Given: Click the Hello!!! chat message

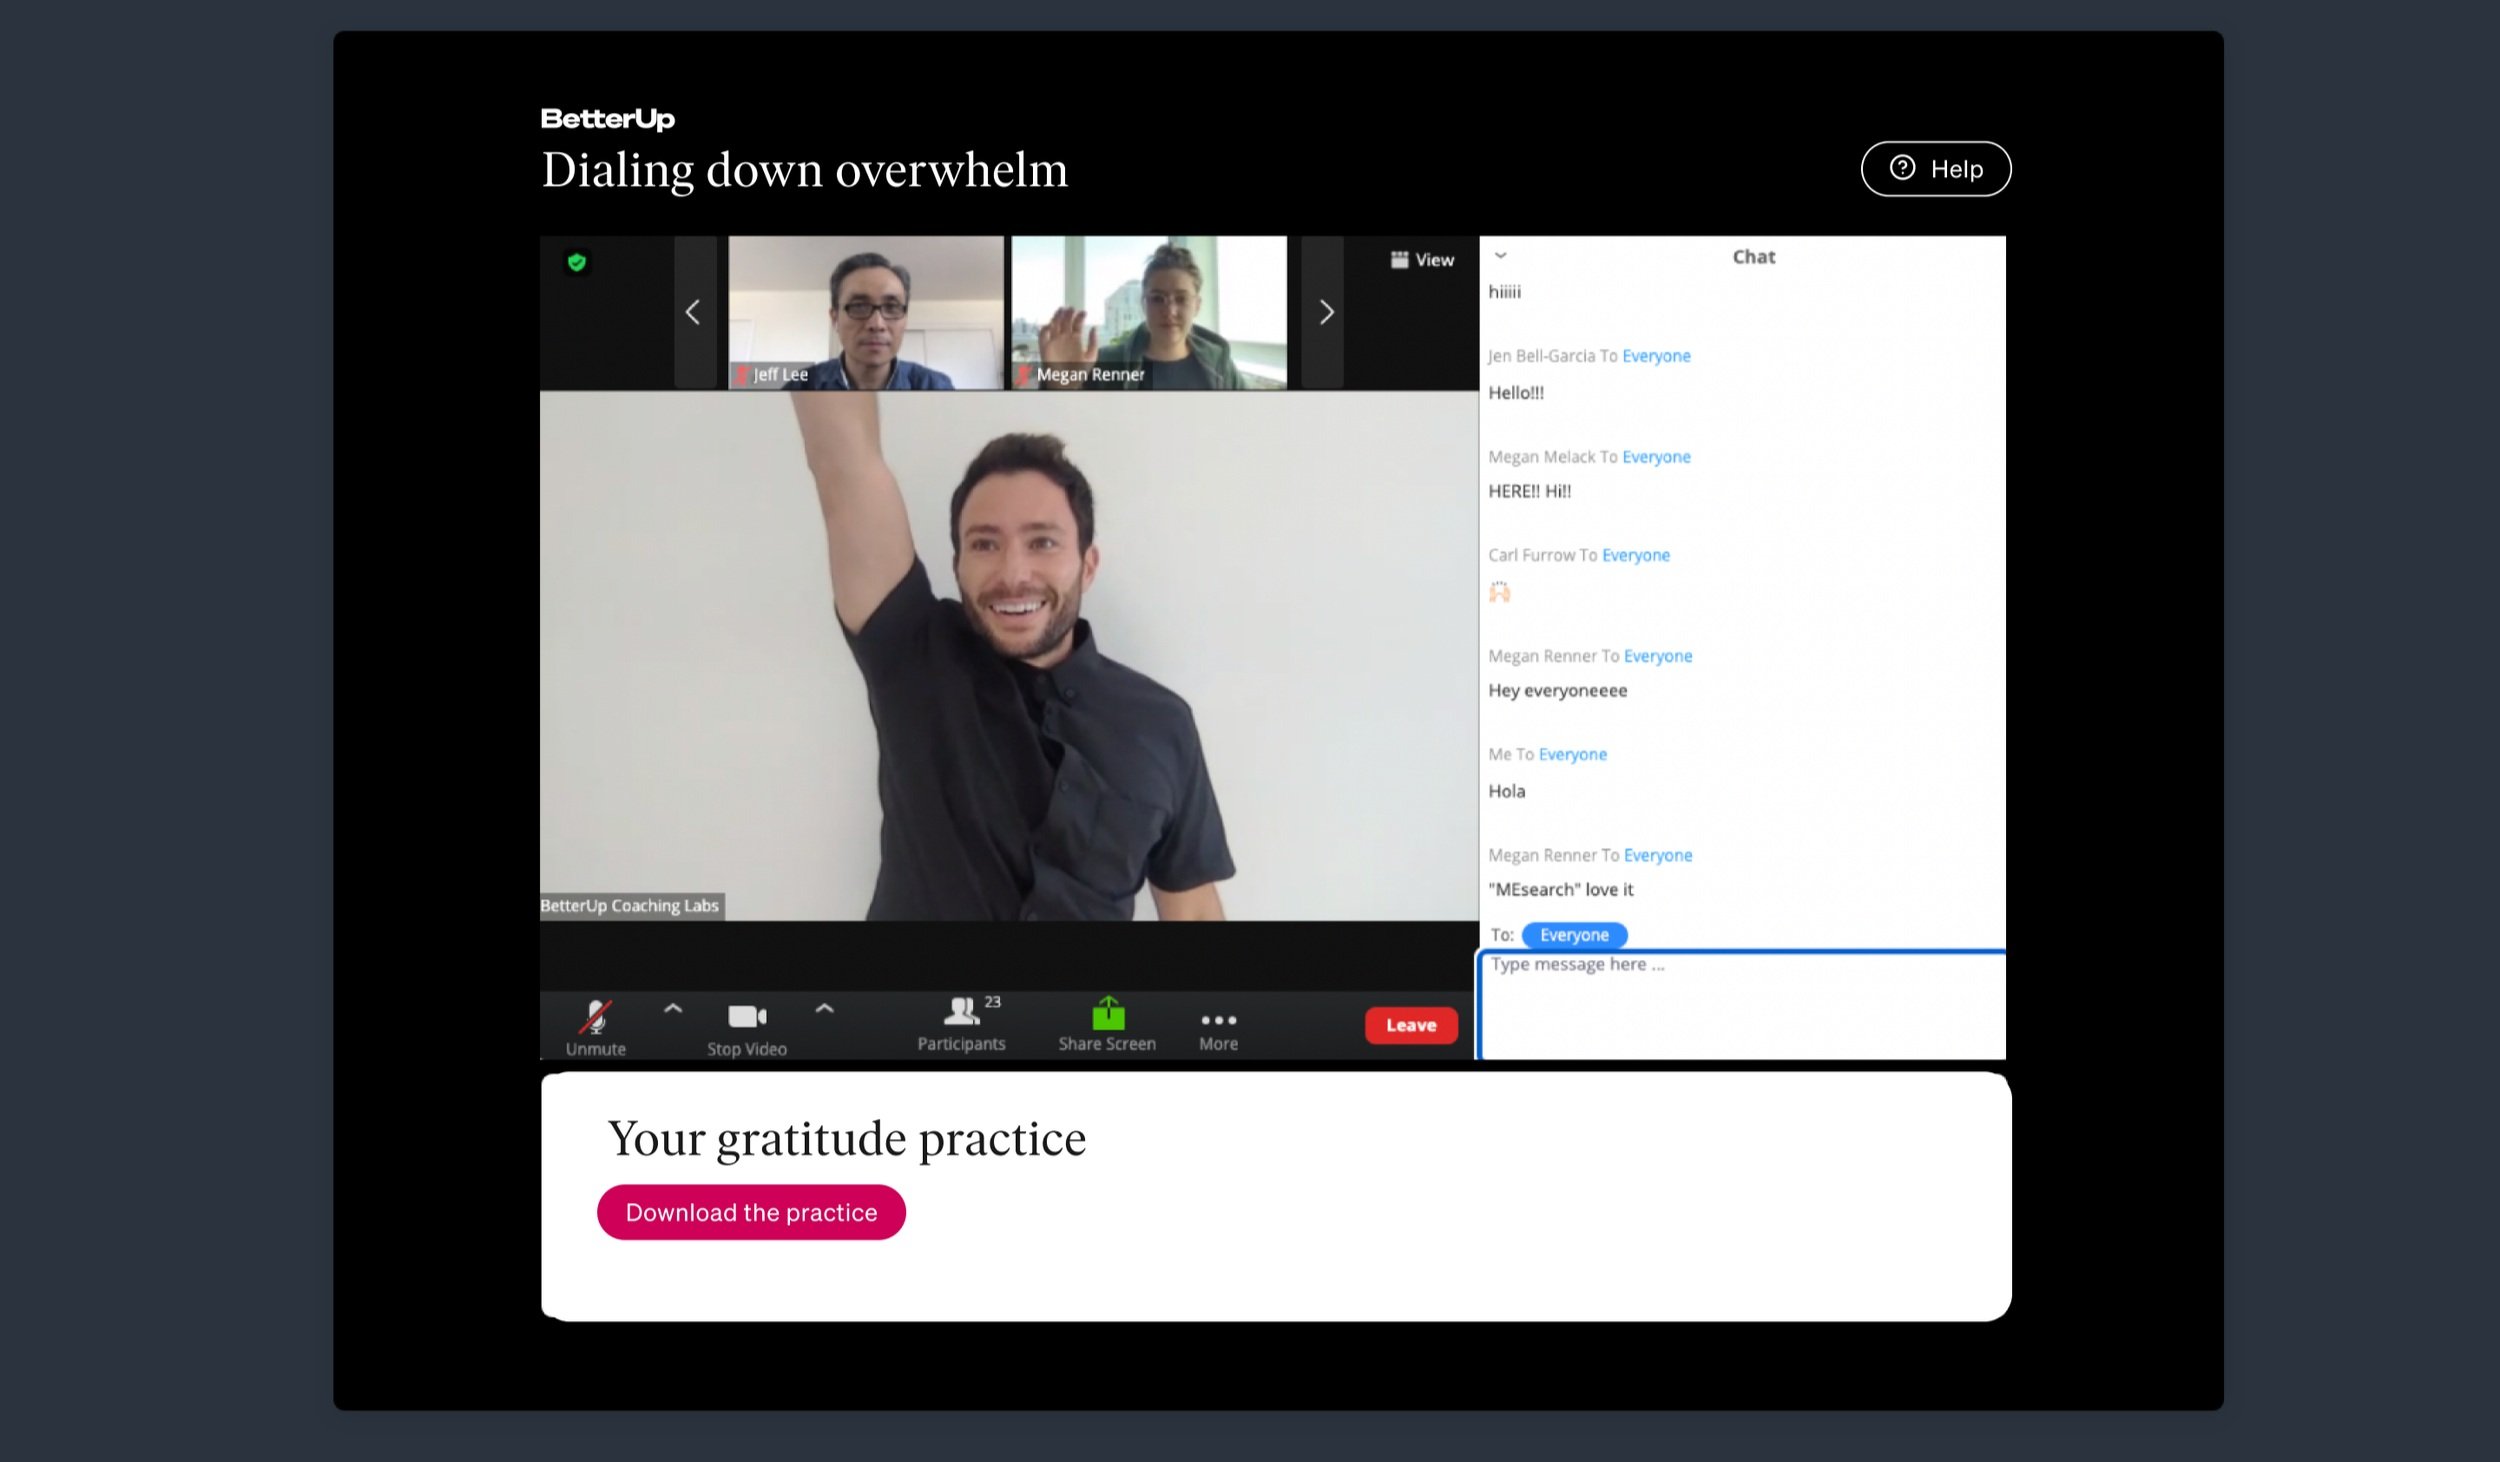Looking at the screenshot, I should (1516, 393).
